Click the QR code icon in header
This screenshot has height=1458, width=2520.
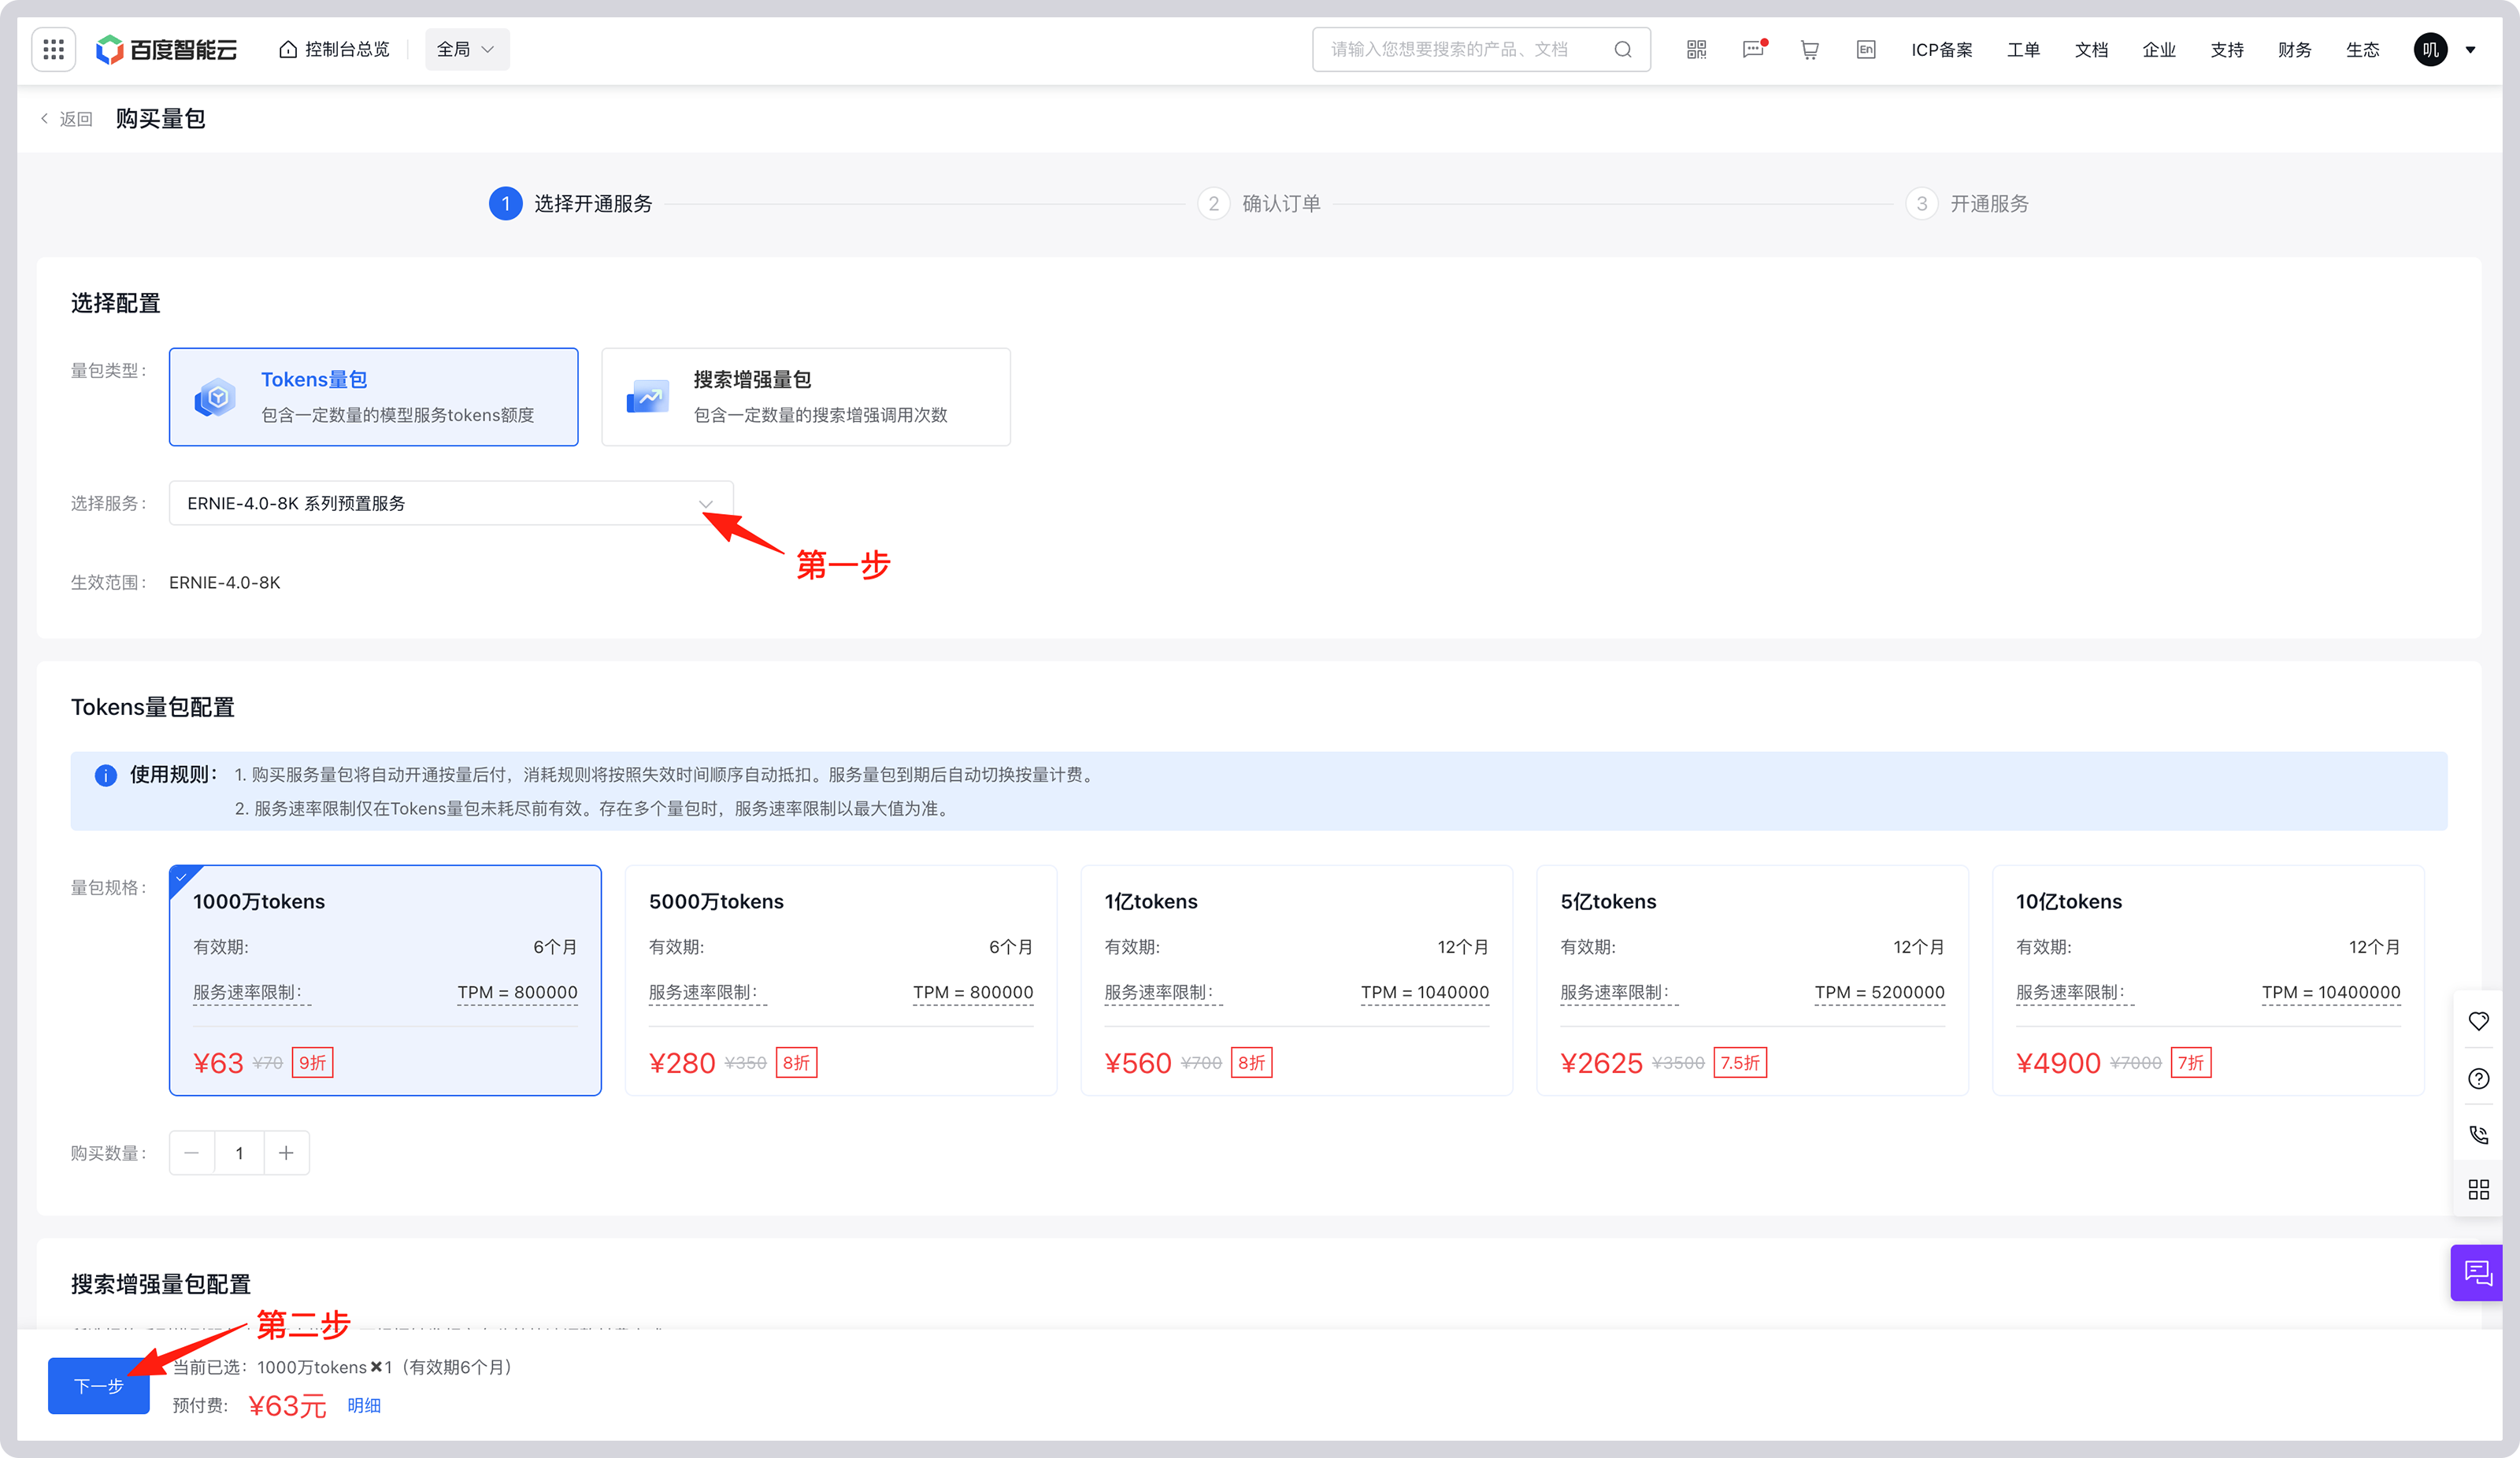coord(1696,49)
